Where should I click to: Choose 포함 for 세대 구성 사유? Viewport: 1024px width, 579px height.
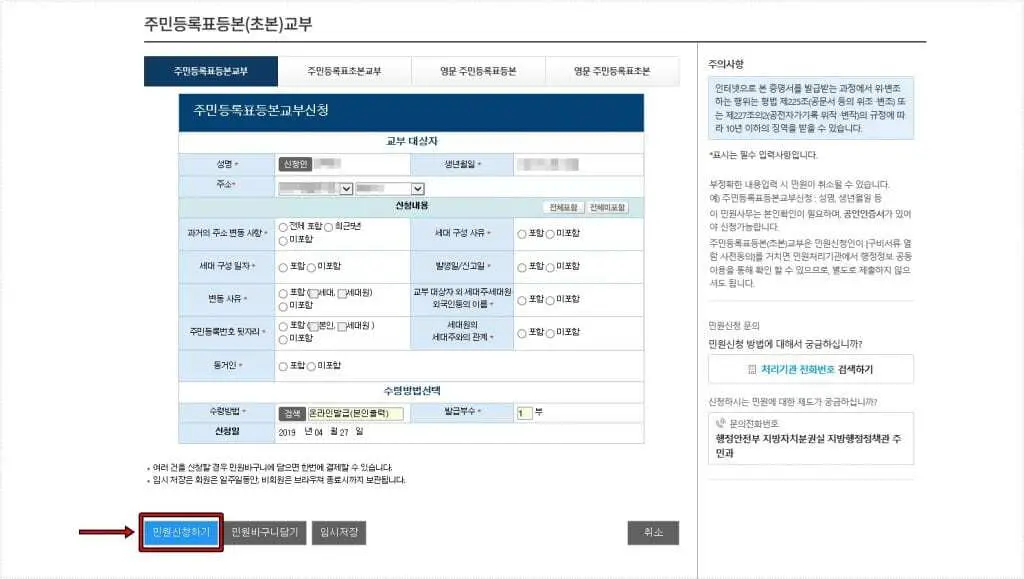tap(522, 234)
